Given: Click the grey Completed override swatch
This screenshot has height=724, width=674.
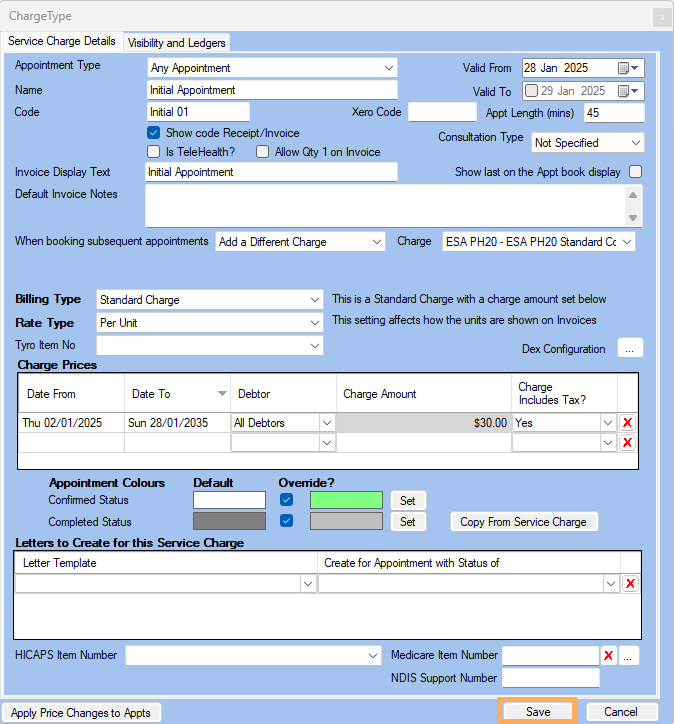Looking at the screenshot, I should 346,521.
